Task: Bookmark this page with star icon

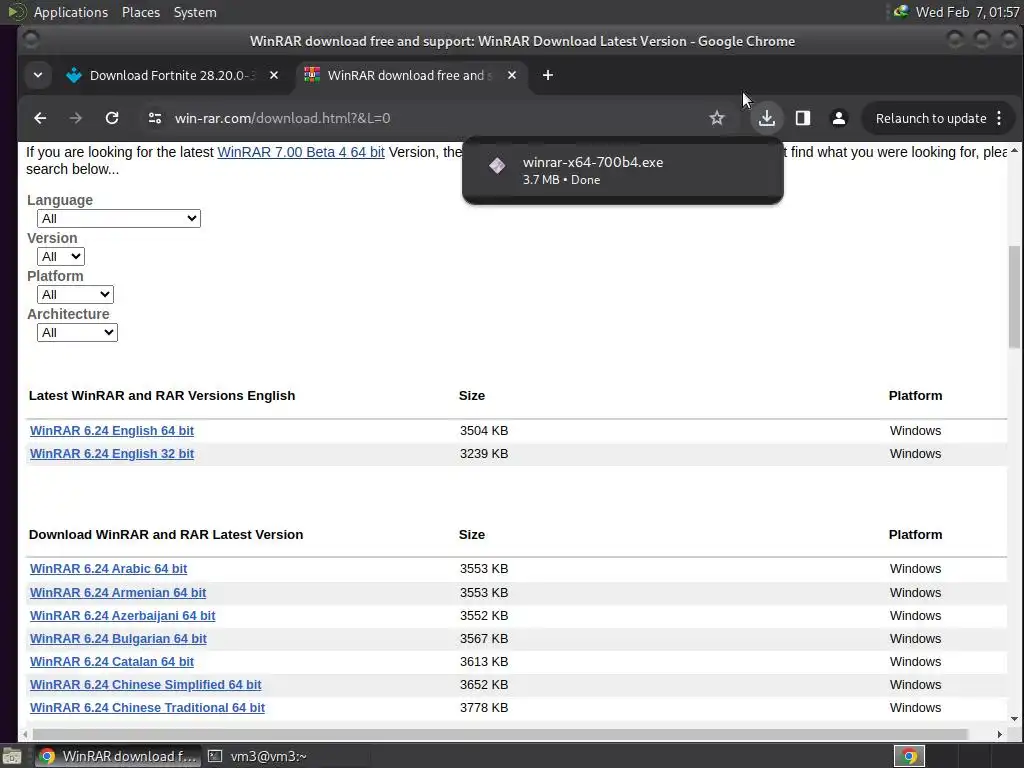Action: [x=716, y=118]
